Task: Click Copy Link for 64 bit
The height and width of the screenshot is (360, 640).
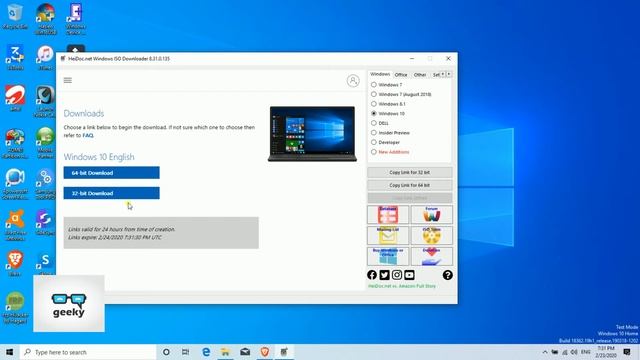Action: pos(409,185)
